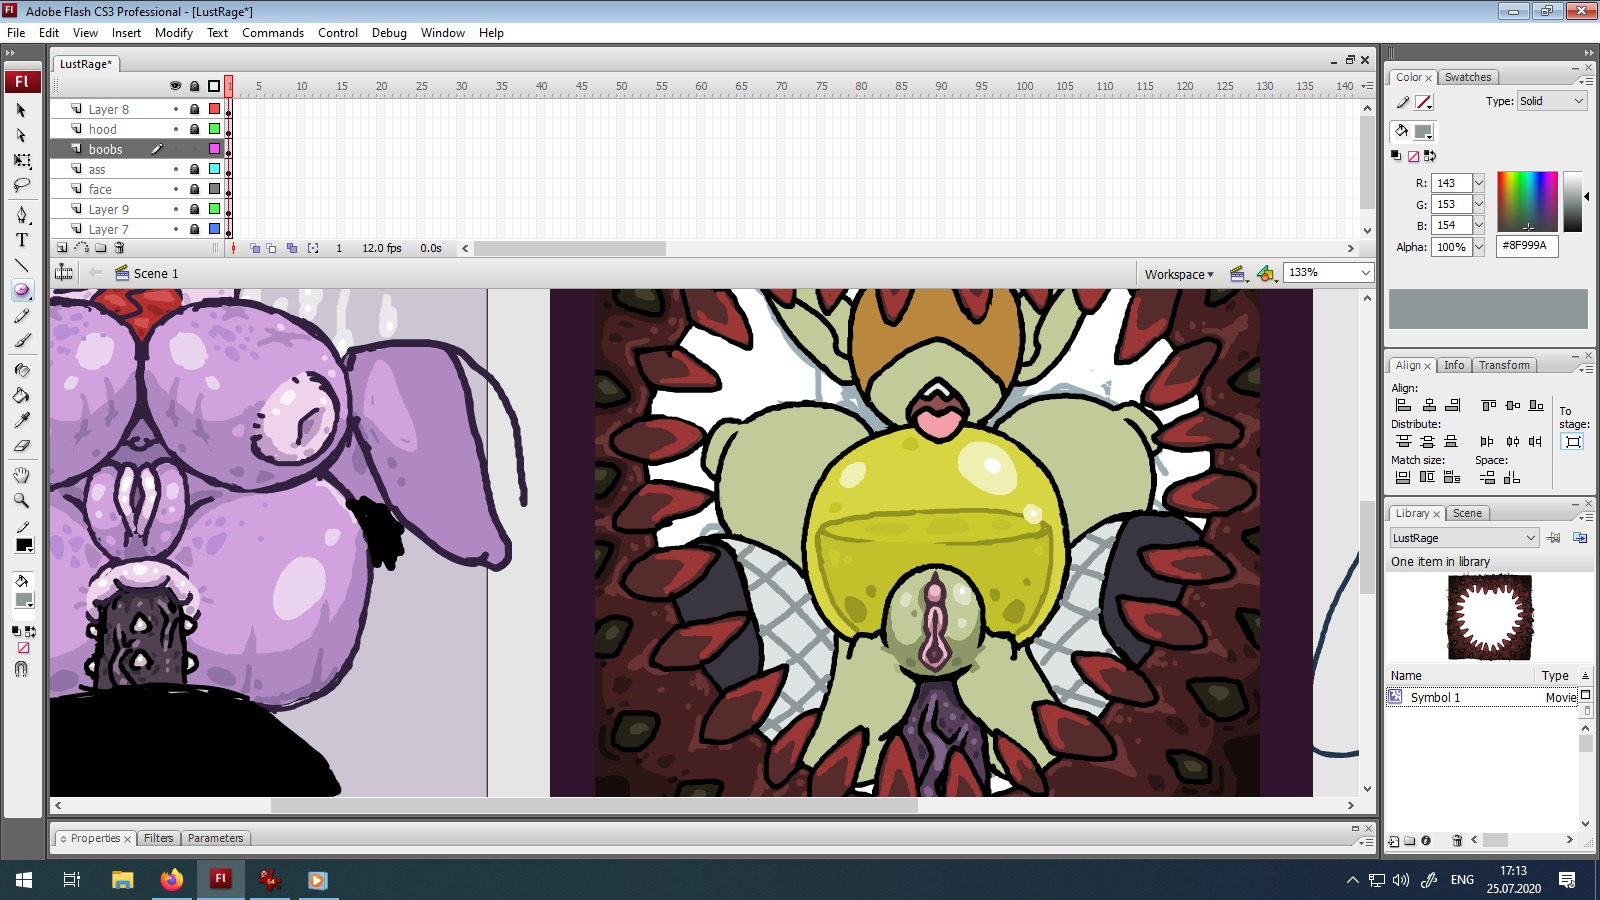Switch to the Filters tab
Screen dimensions: 1600x900
pos(158,838)
